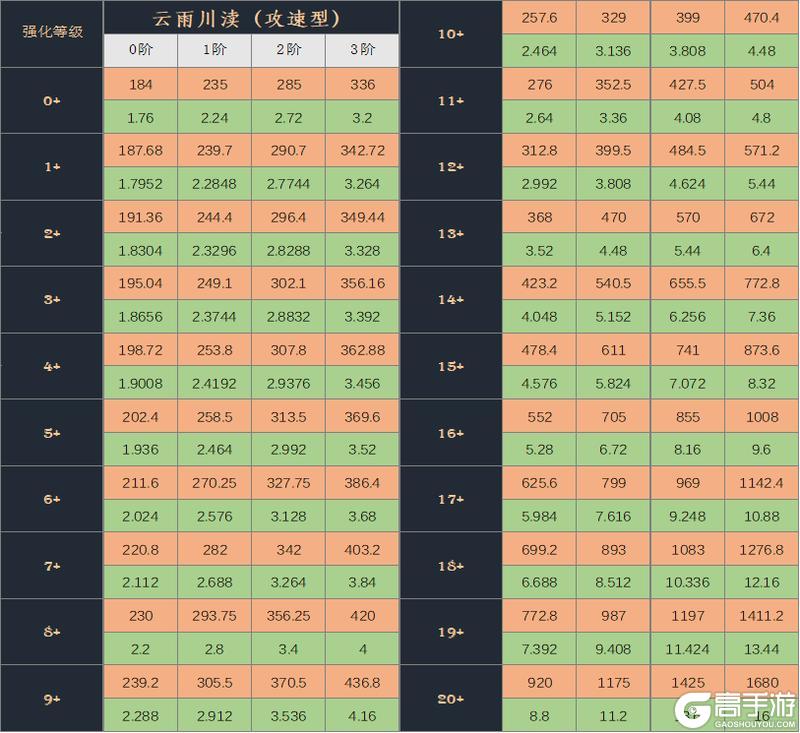Select the 1阶 column header
Viewport: 800px width, 733px height.
point(214,50)
